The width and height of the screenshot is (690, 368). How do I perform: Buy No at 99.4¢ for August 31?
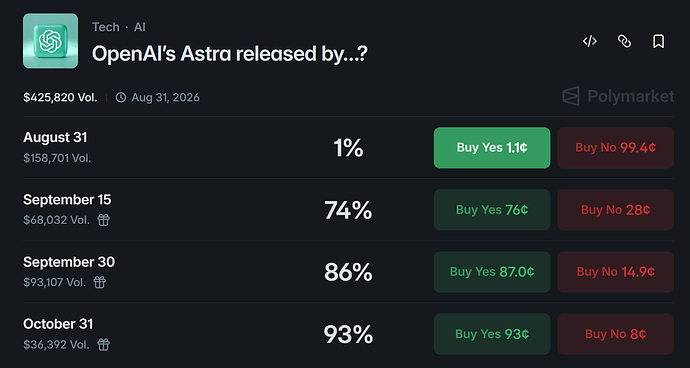[x=616, y=148]
